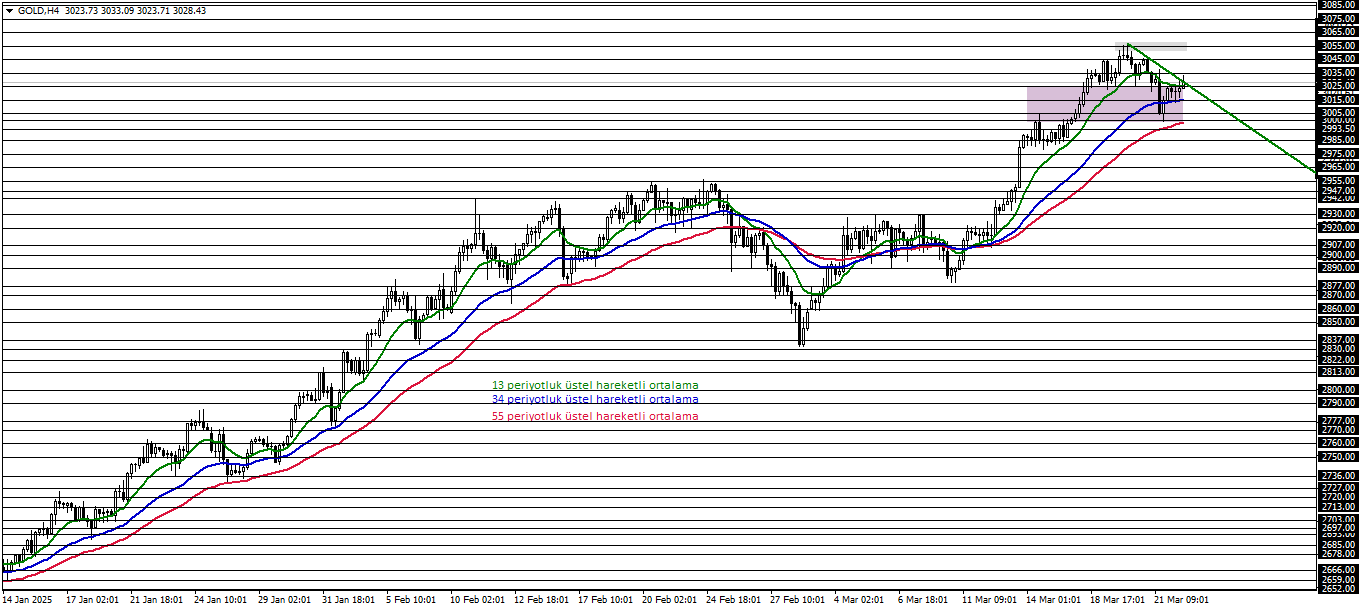Click the 11 Mar 09:01 time label

(x=988, y=600)
